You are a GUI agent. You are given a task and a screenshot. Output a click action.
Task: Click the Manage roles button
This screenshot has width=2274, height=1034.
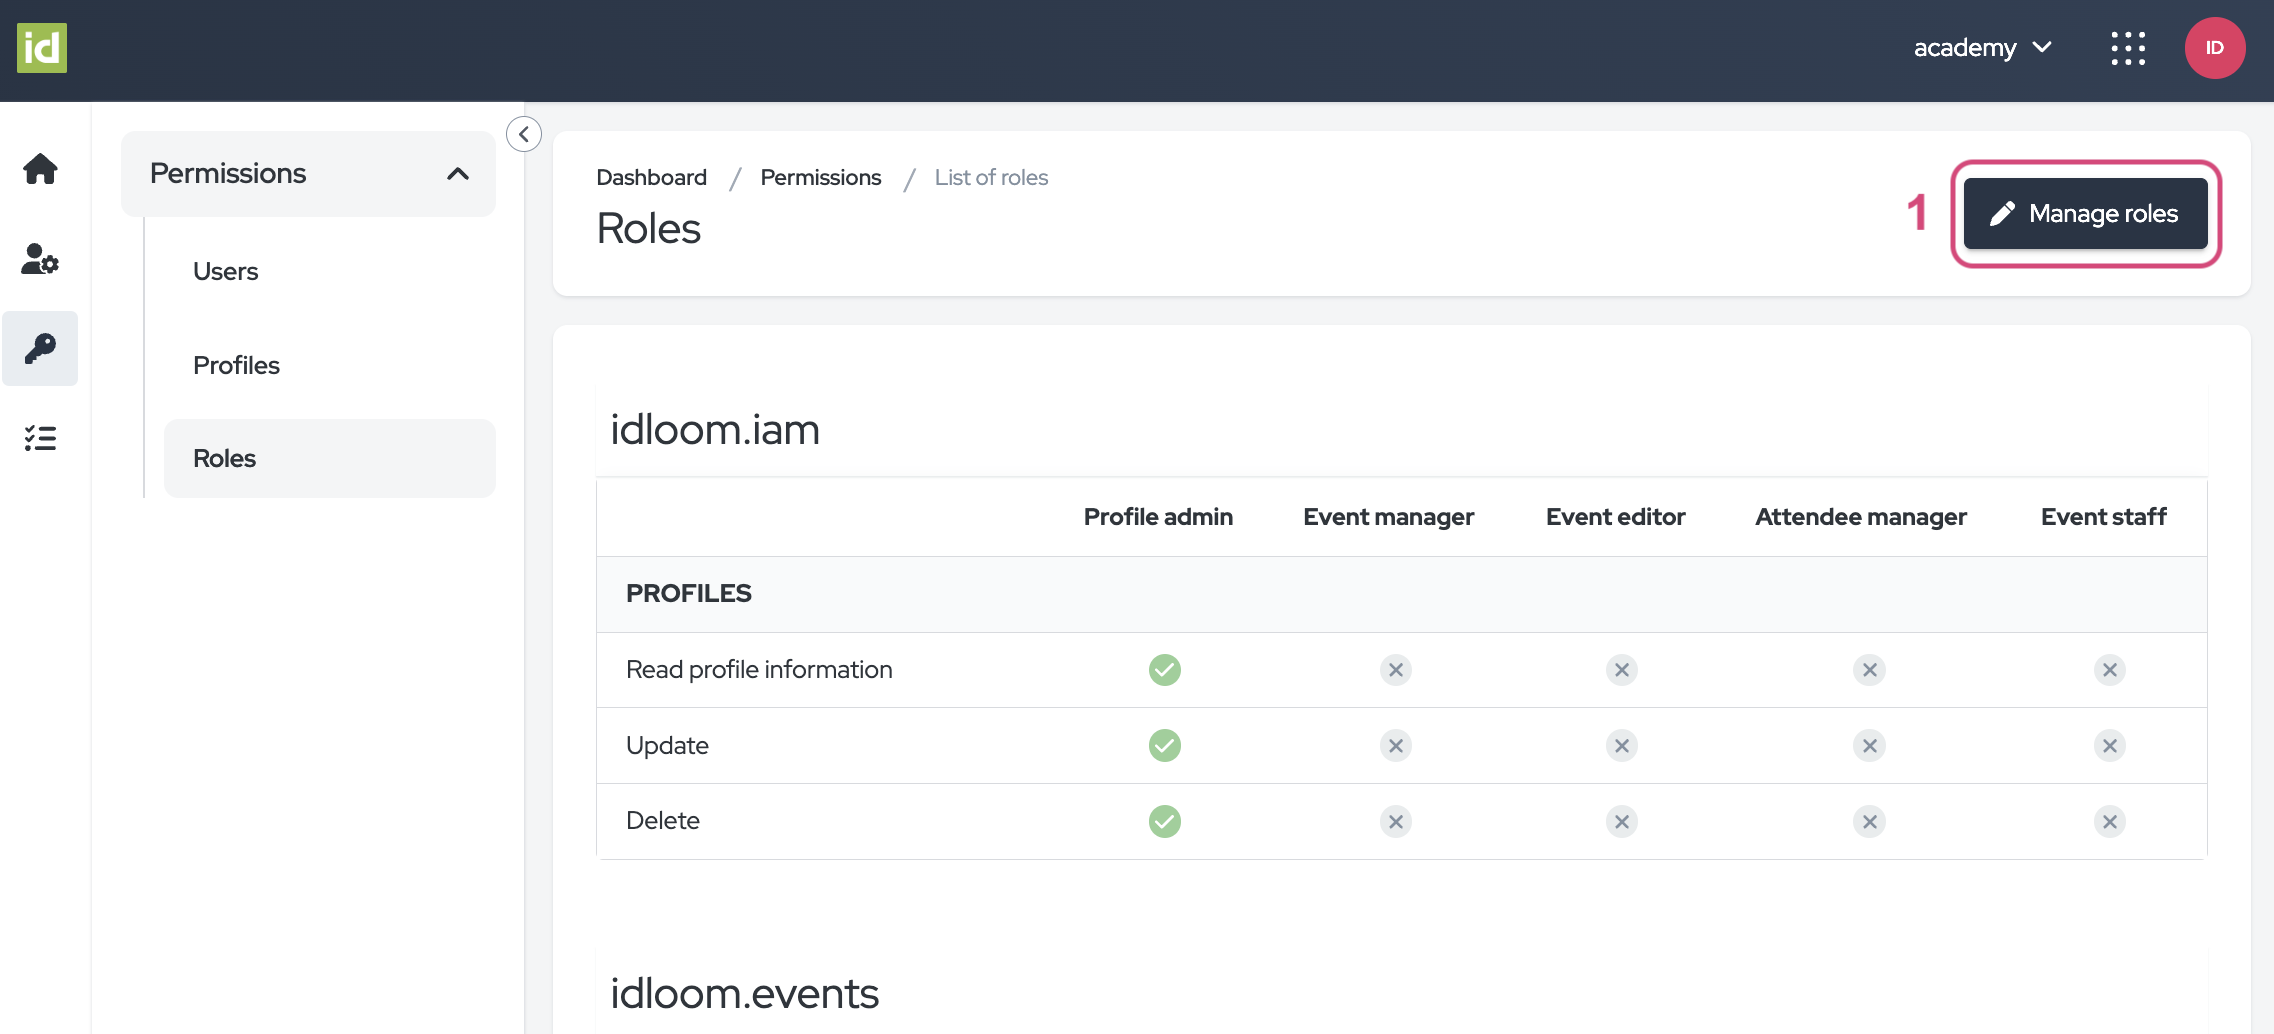(2086, 213)
